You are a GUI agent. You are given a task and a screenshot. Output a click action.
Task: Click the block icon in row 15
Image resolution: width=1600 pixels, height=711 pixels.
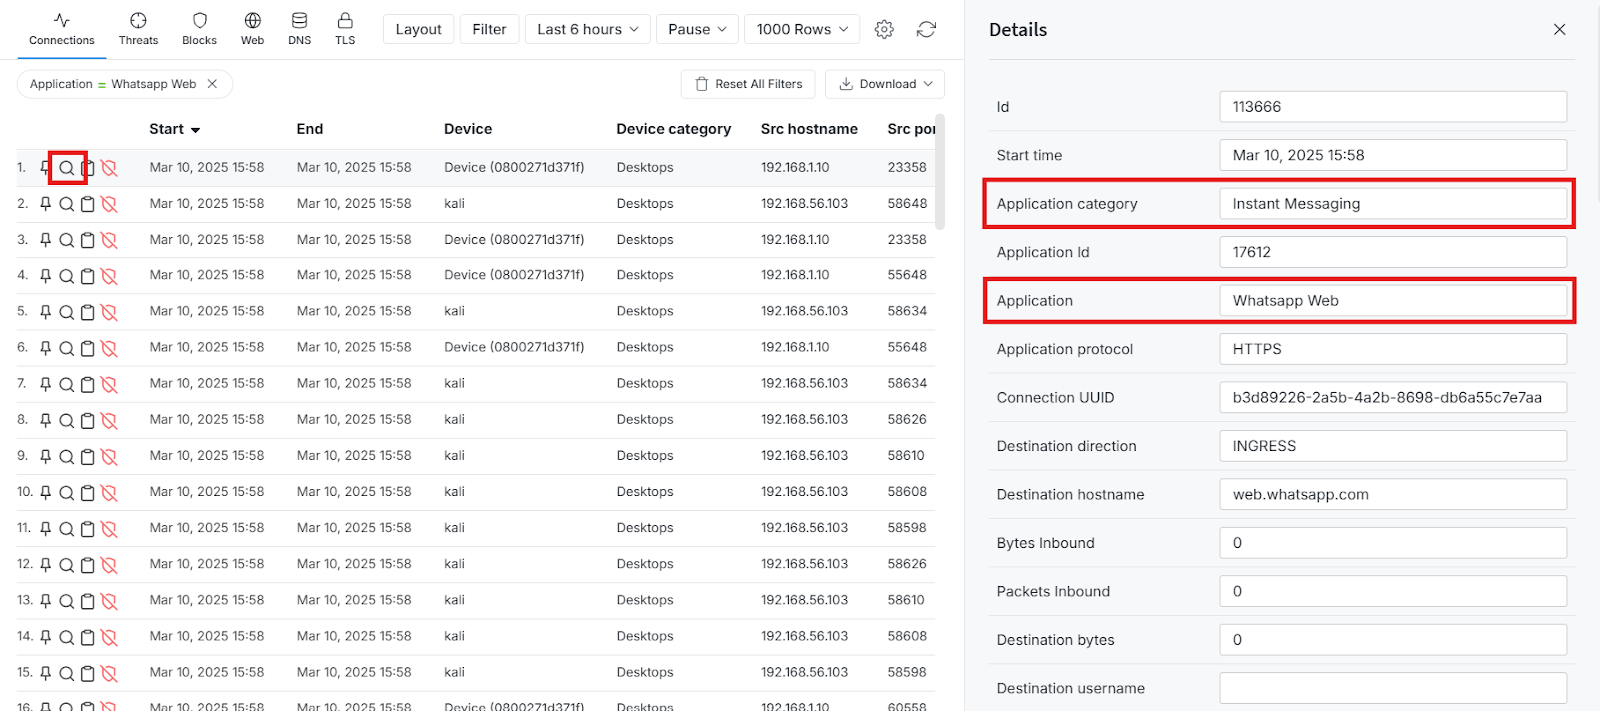(x=109, y=673)
